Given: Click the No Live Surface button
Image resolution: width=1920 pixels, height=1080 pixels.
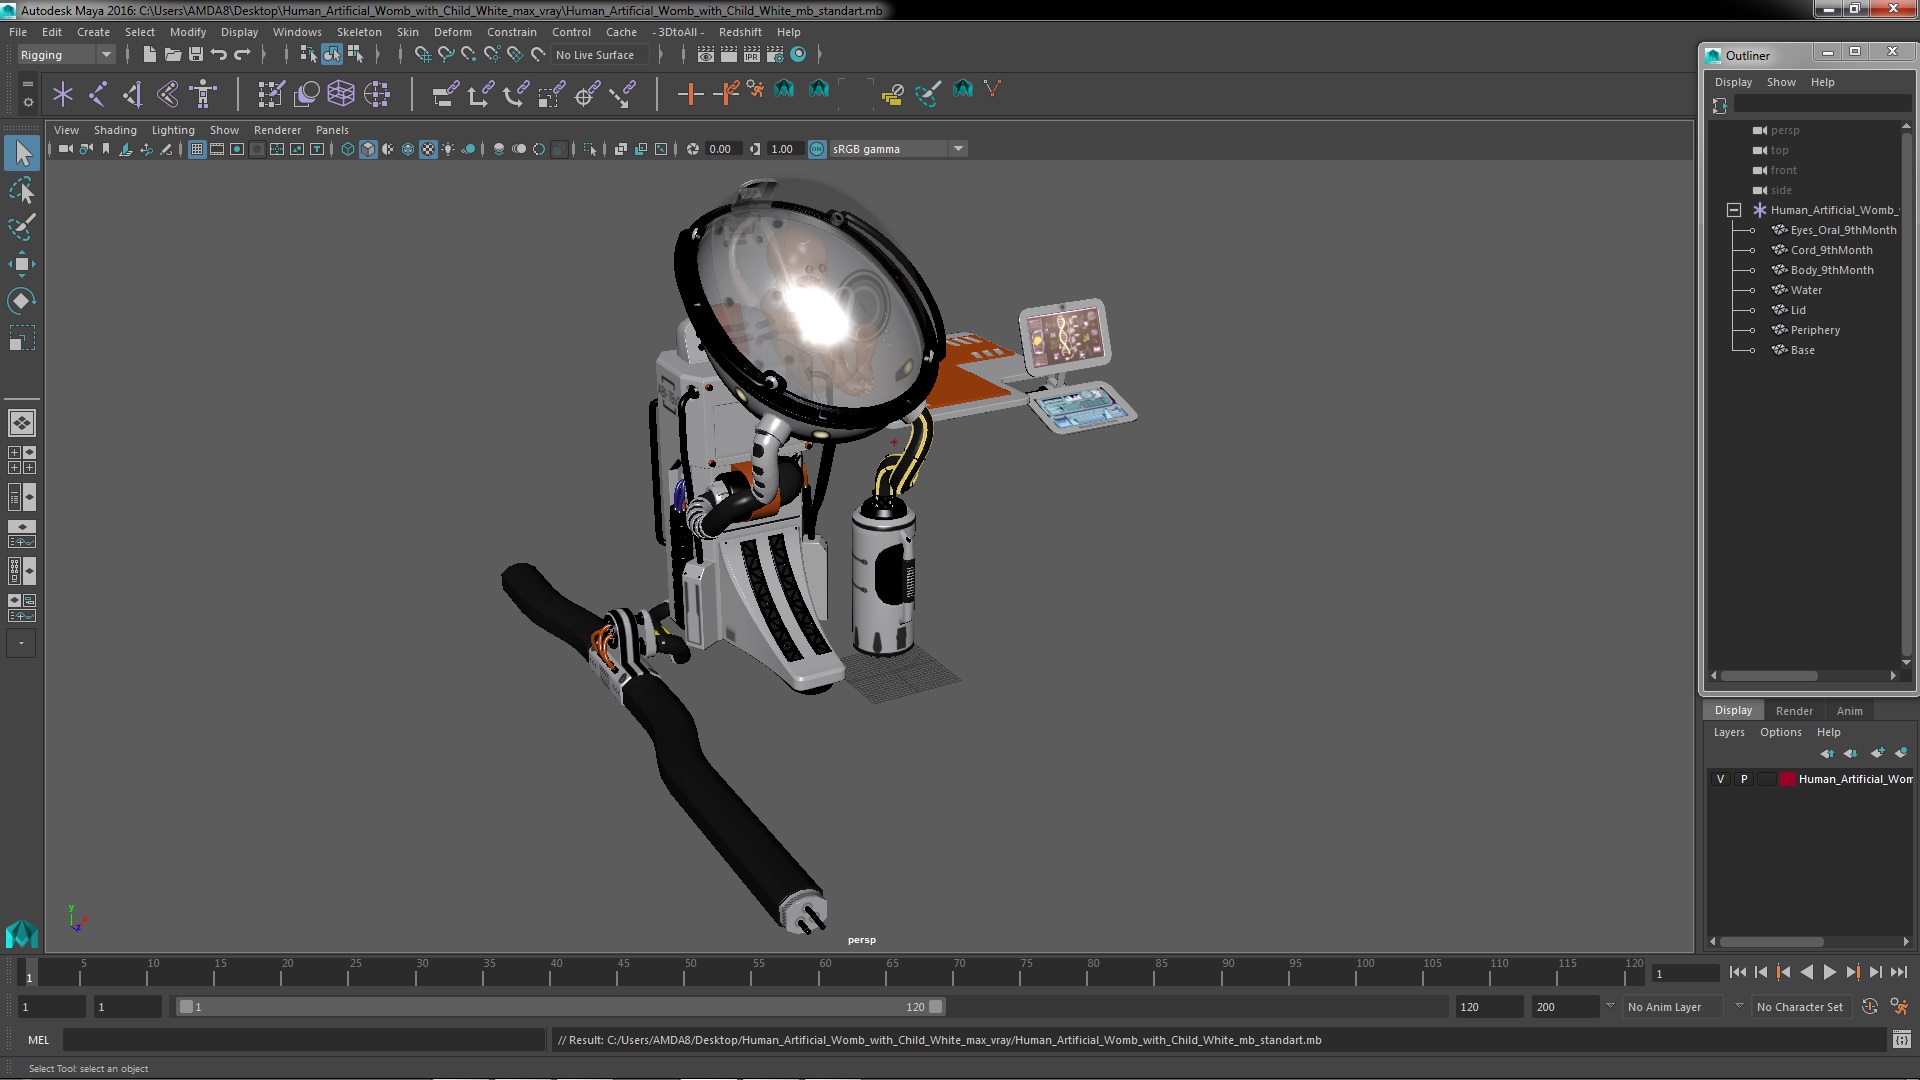Looking at the screenshot, I should point(595,55).
